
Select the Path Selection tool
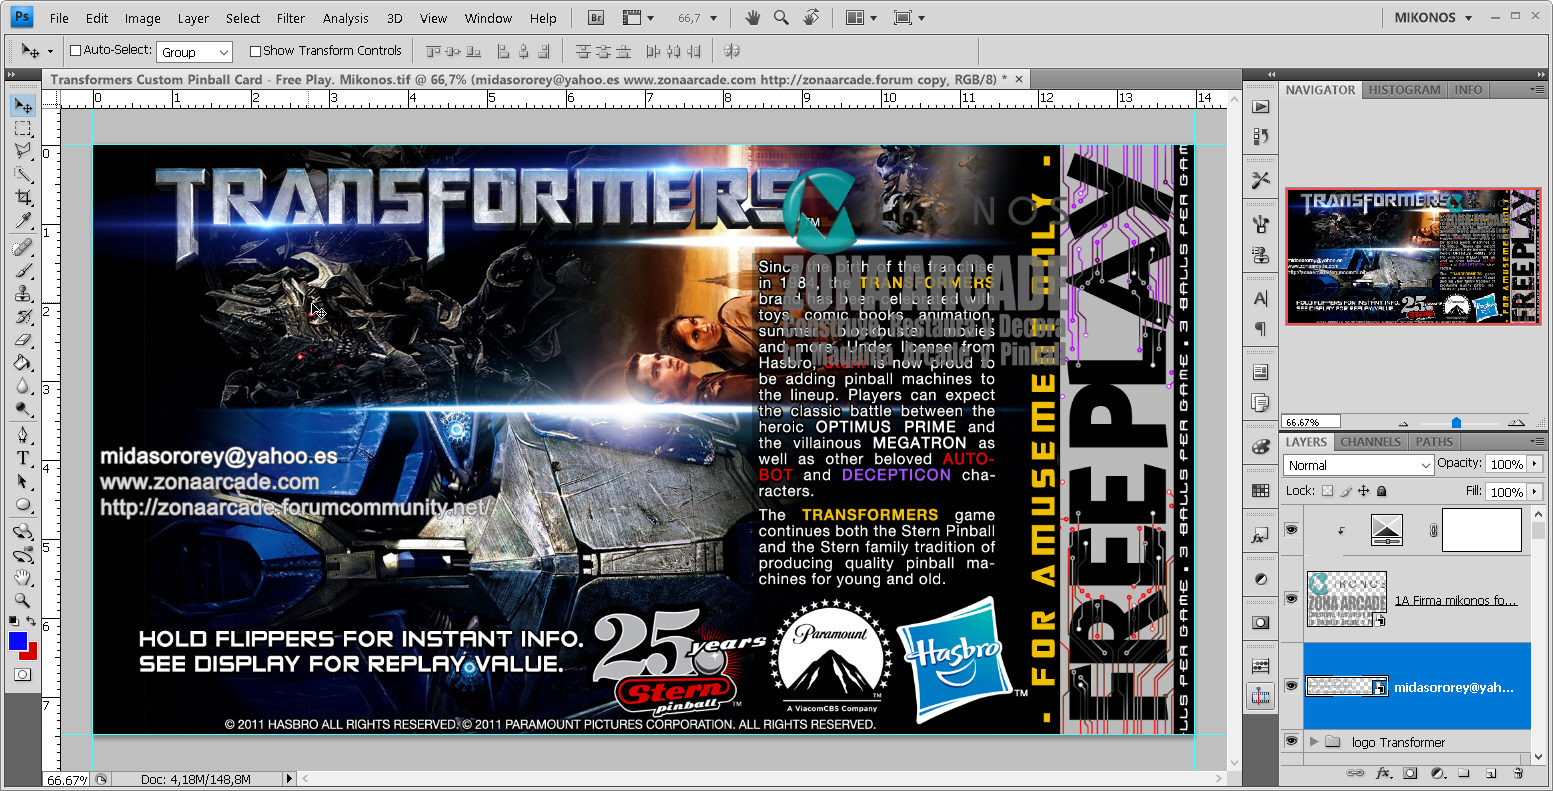pos(23,482)
